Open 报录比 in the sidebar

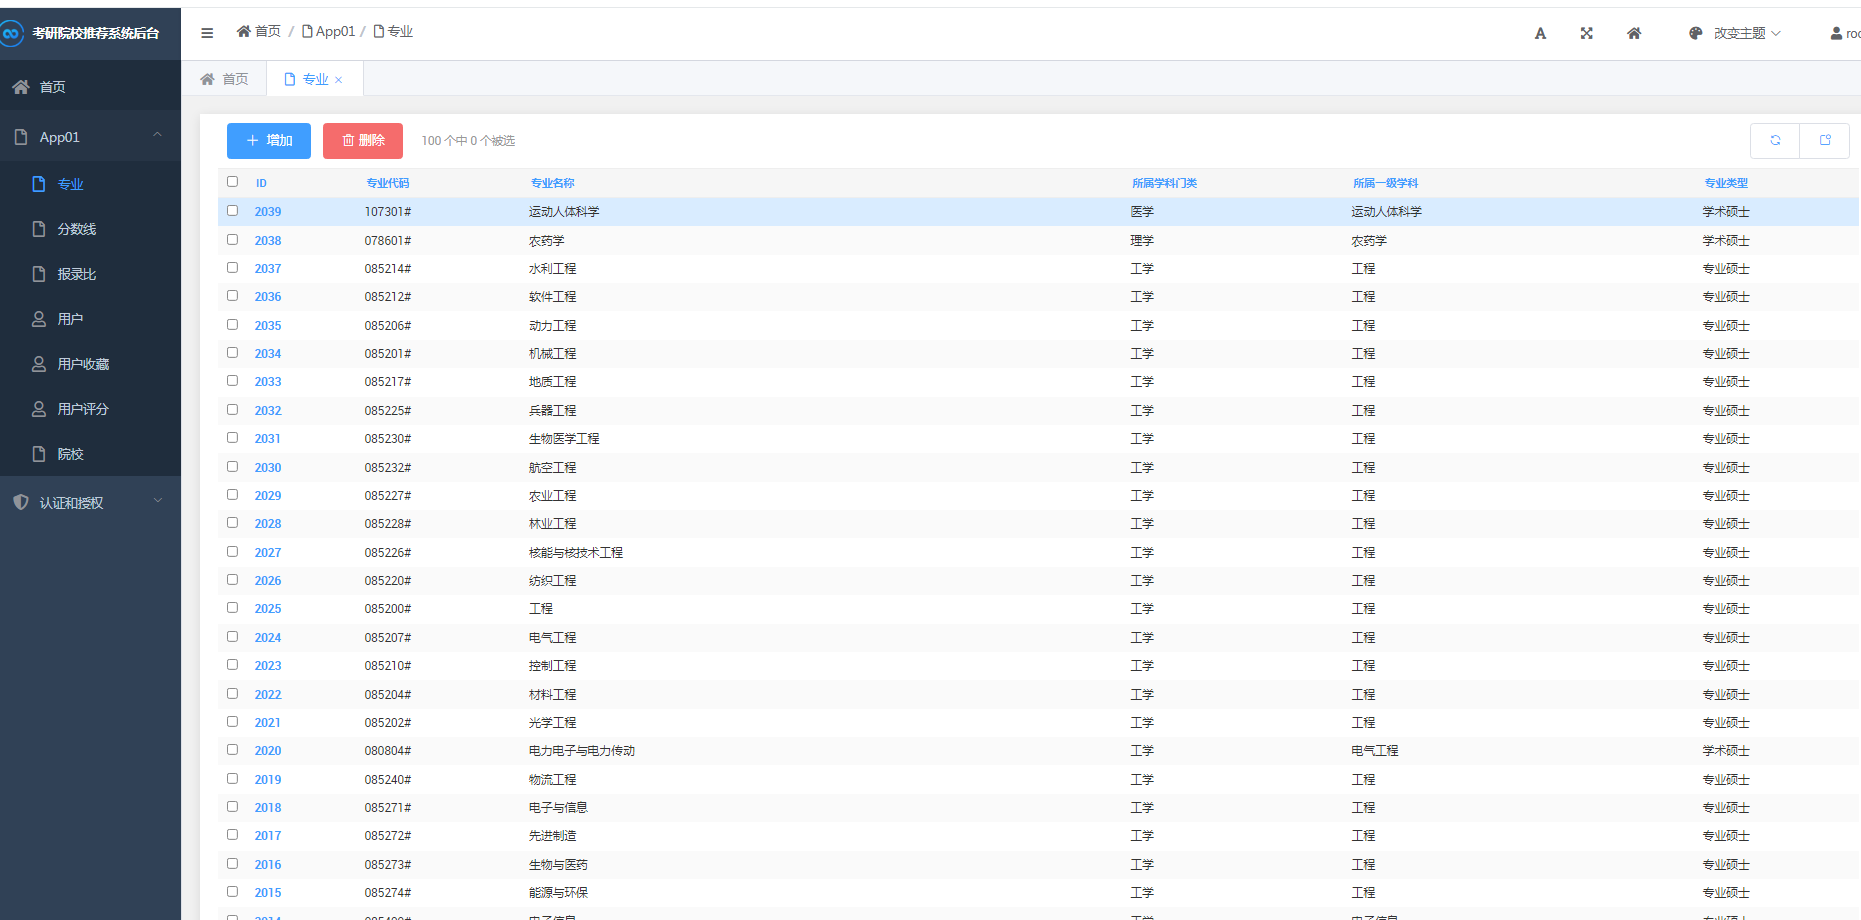tap(90, 274)
